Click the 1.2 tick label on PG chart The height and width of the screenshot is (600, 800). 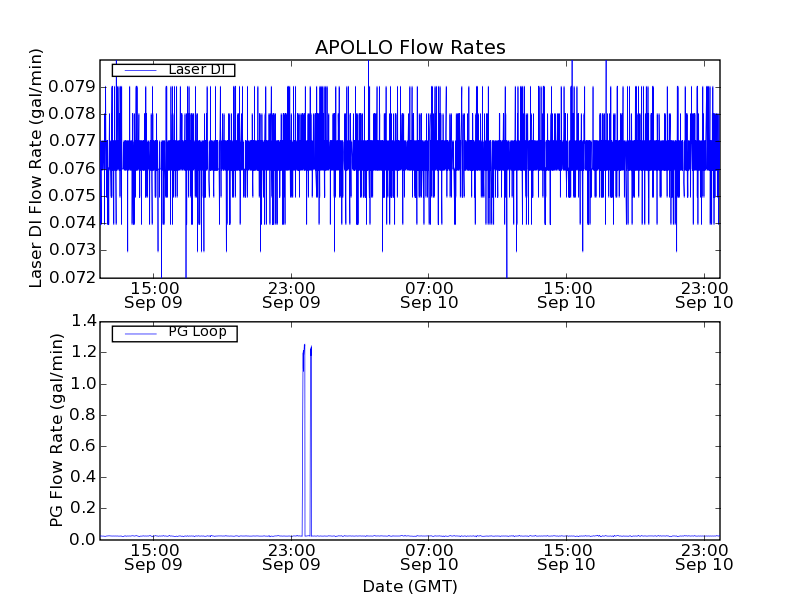click(83, 352)
